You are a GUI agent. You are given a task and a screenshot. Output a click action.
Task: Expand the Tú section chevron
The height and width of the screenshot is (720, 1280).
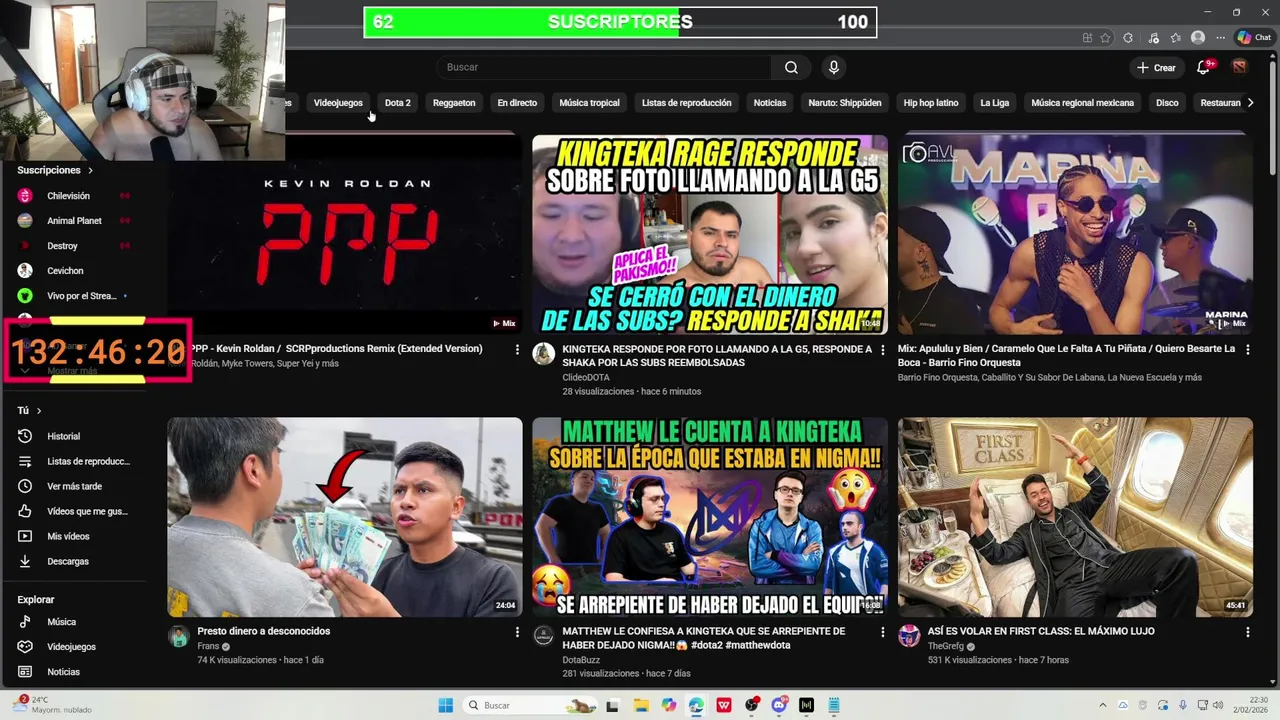[x=39, y=411]
